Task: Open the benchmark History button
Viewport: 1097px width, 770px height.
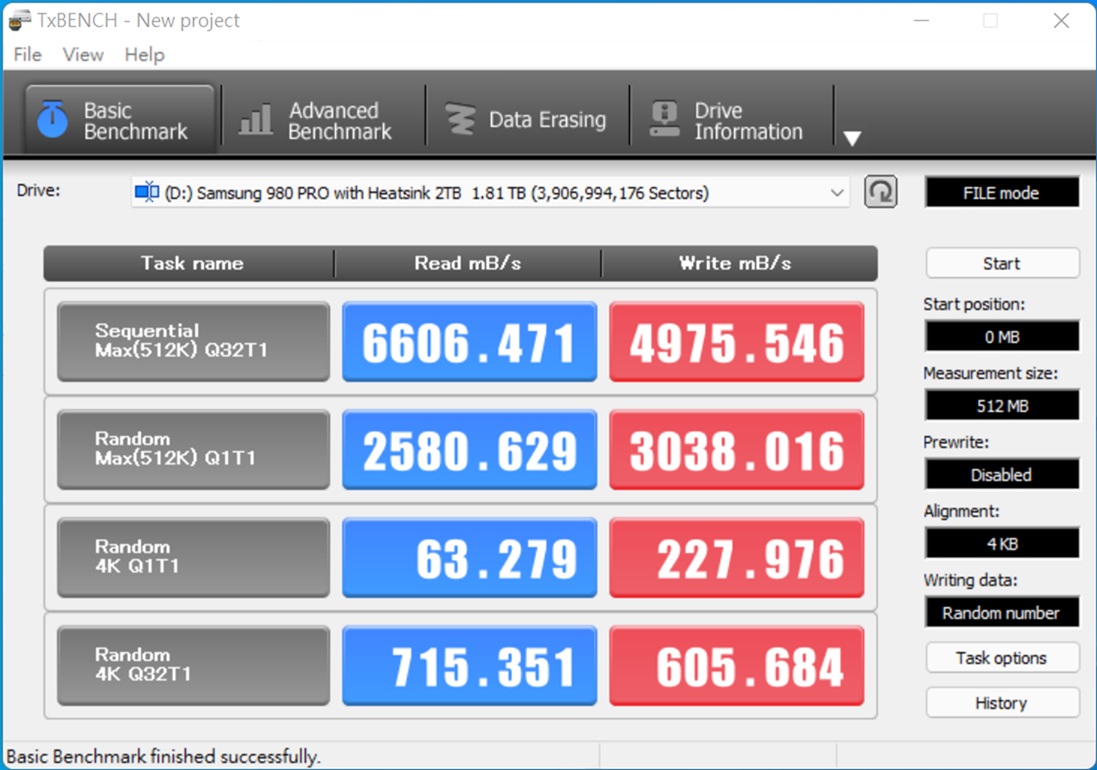Action: pos(1002,703)
